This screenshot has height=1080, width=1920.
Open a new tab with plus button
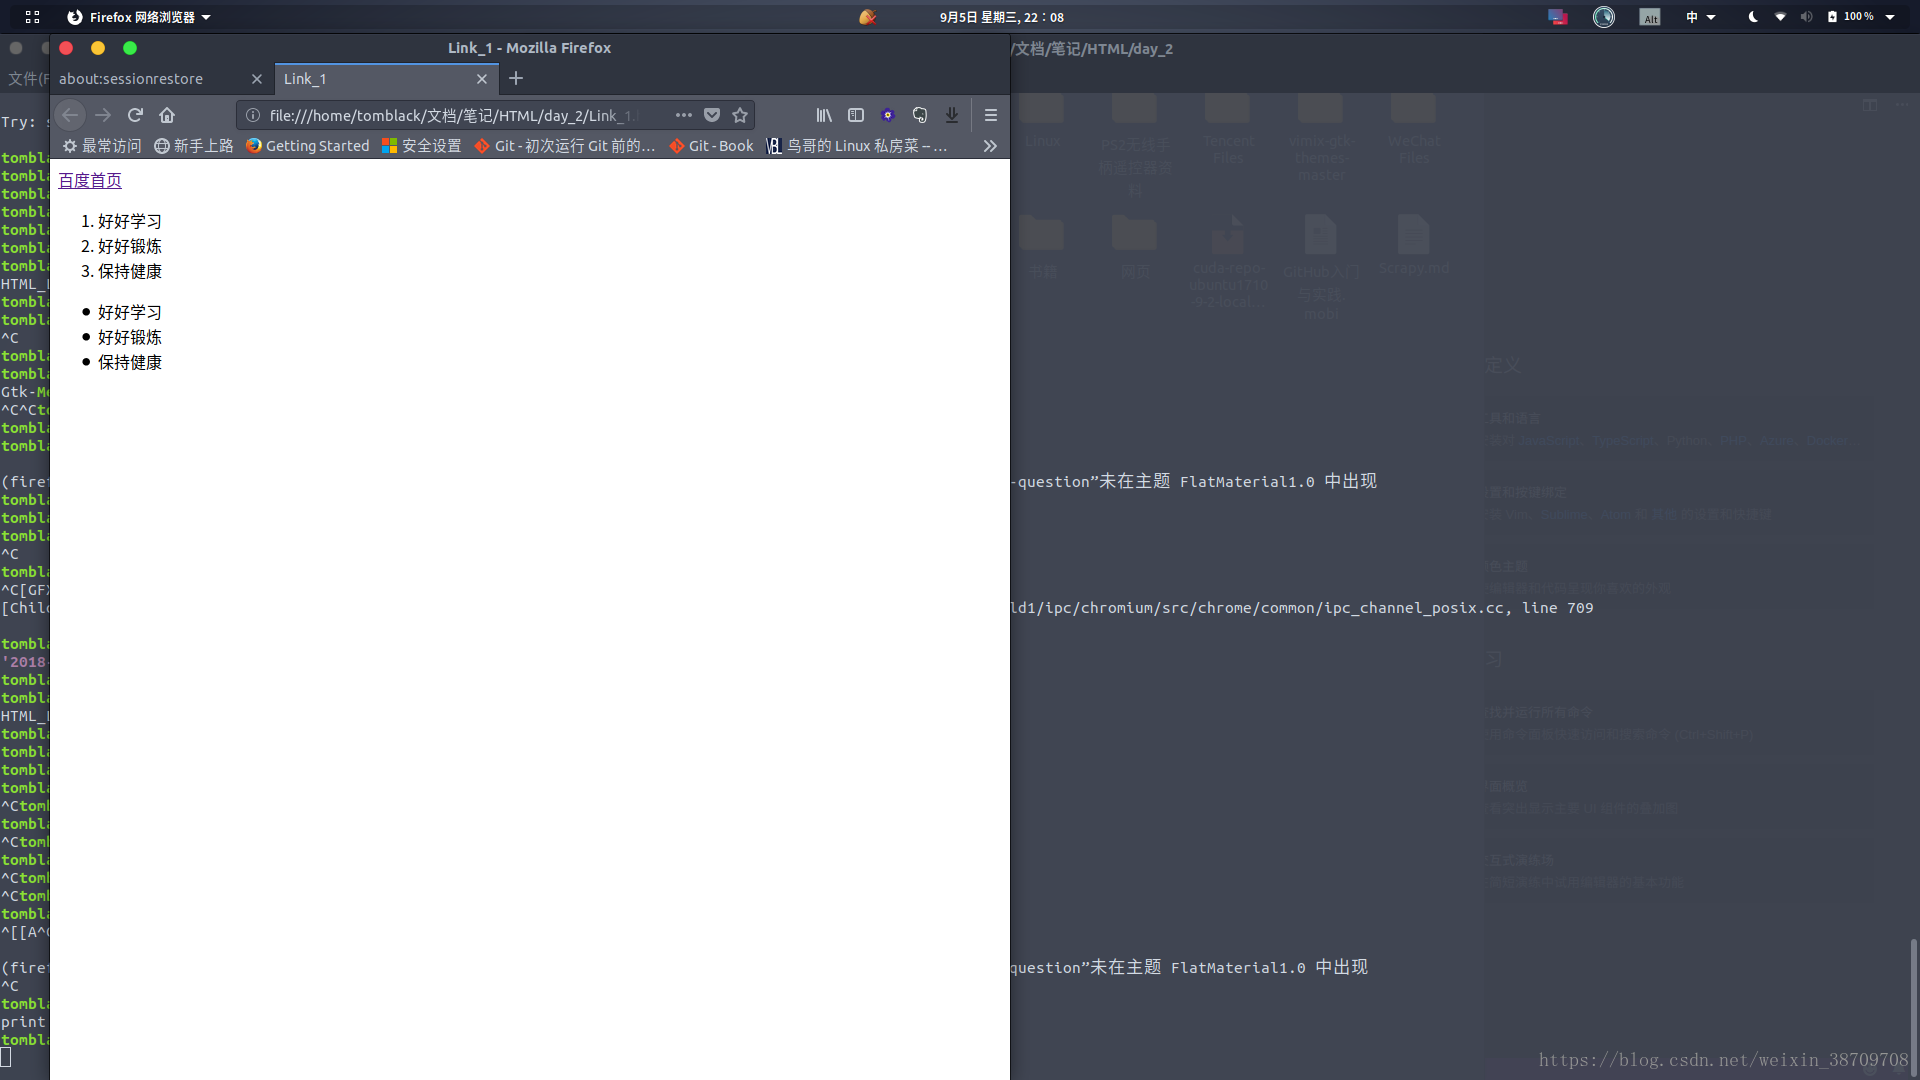(x=516, y=78)
